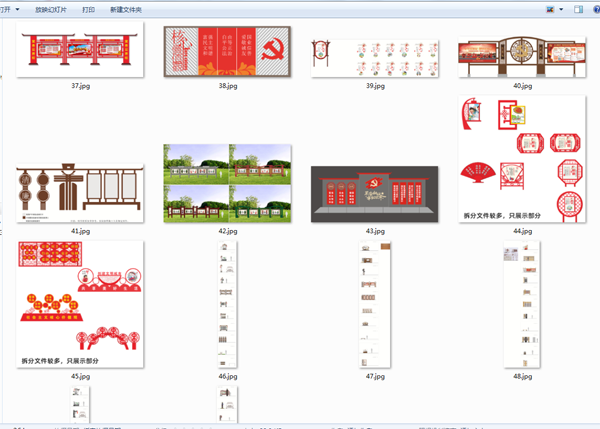Image resolution: width=600 pixels, height=429 pixels.
Task: Expand the view options dropdown arrow
Action: [562, 9]
